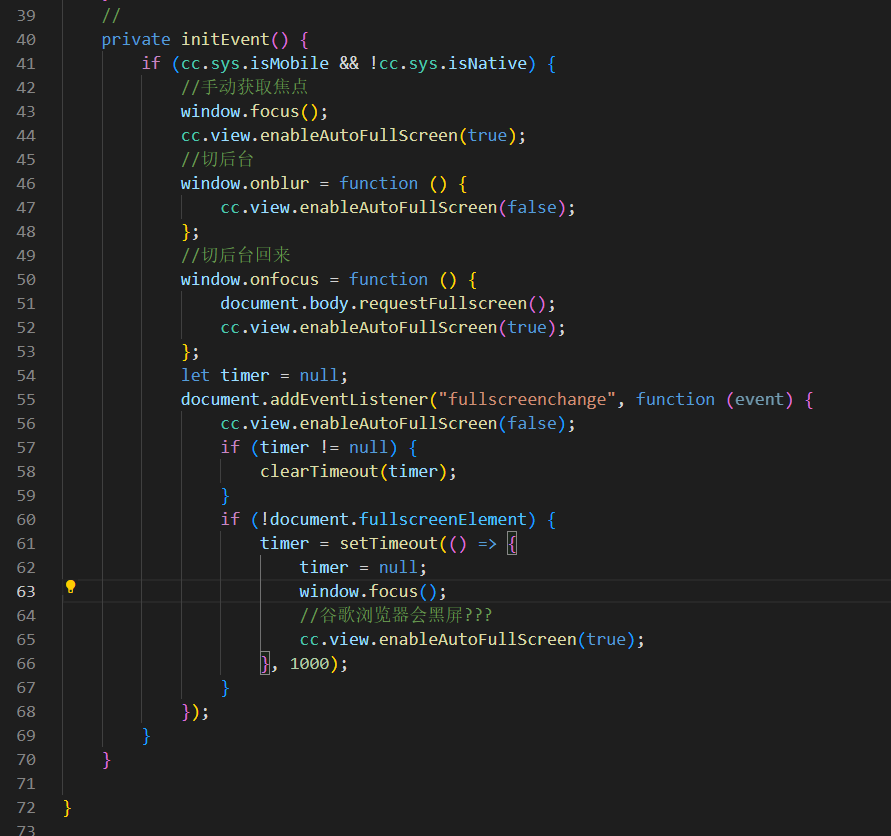The width and height of the screenshot is (891, 836).
Task: Click 'fullscreenElement' on line 60
Action: [443, 519]
